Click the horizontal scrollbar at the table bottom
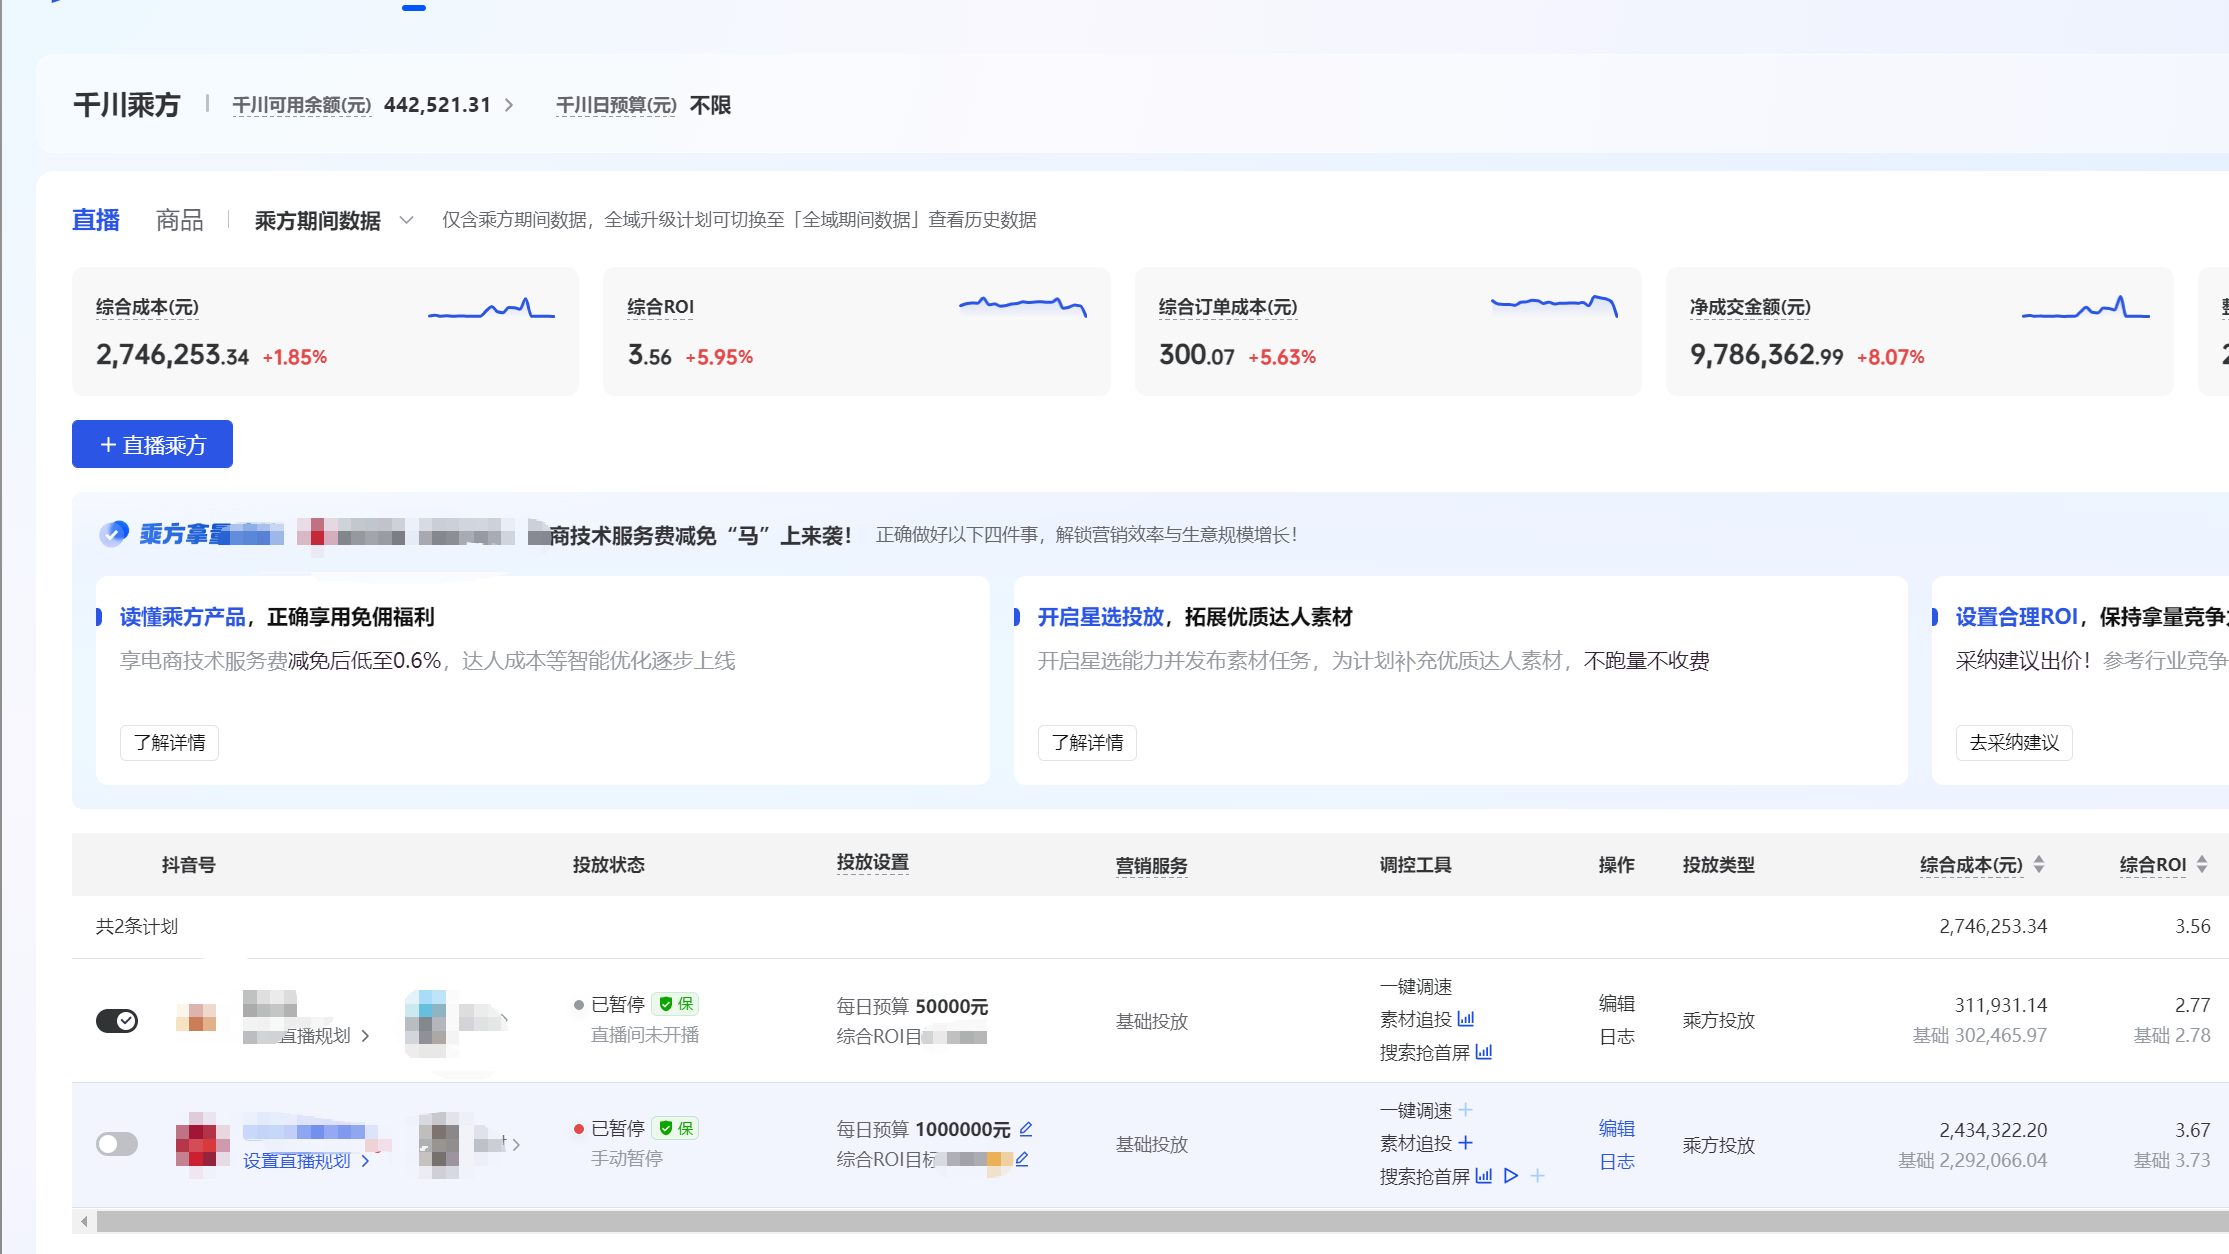 (x=1160, y=1221)
